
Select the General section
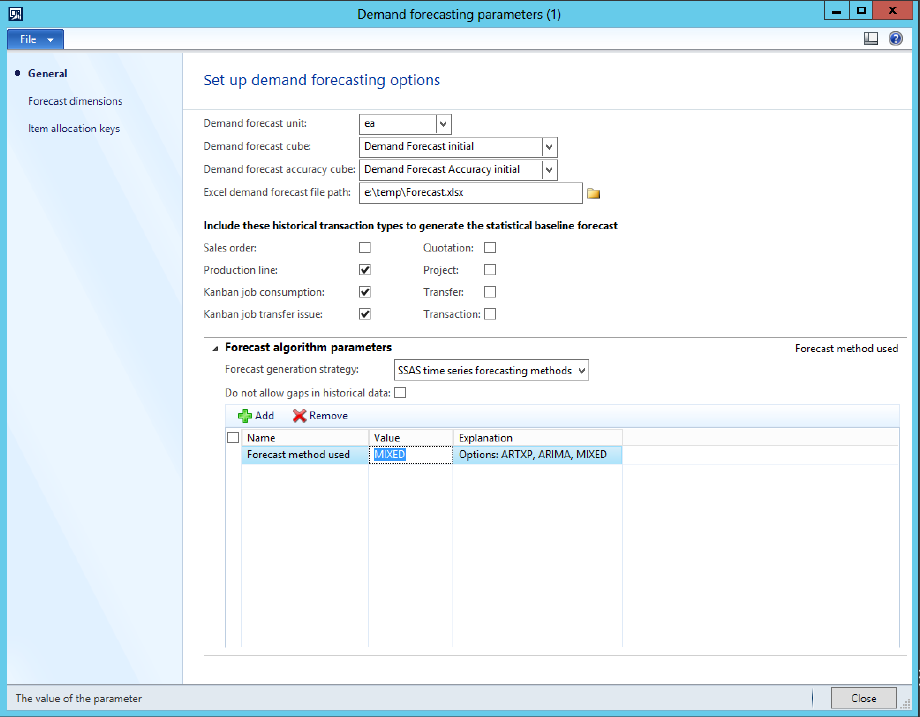pyautogui.click(x=48, y=73)
